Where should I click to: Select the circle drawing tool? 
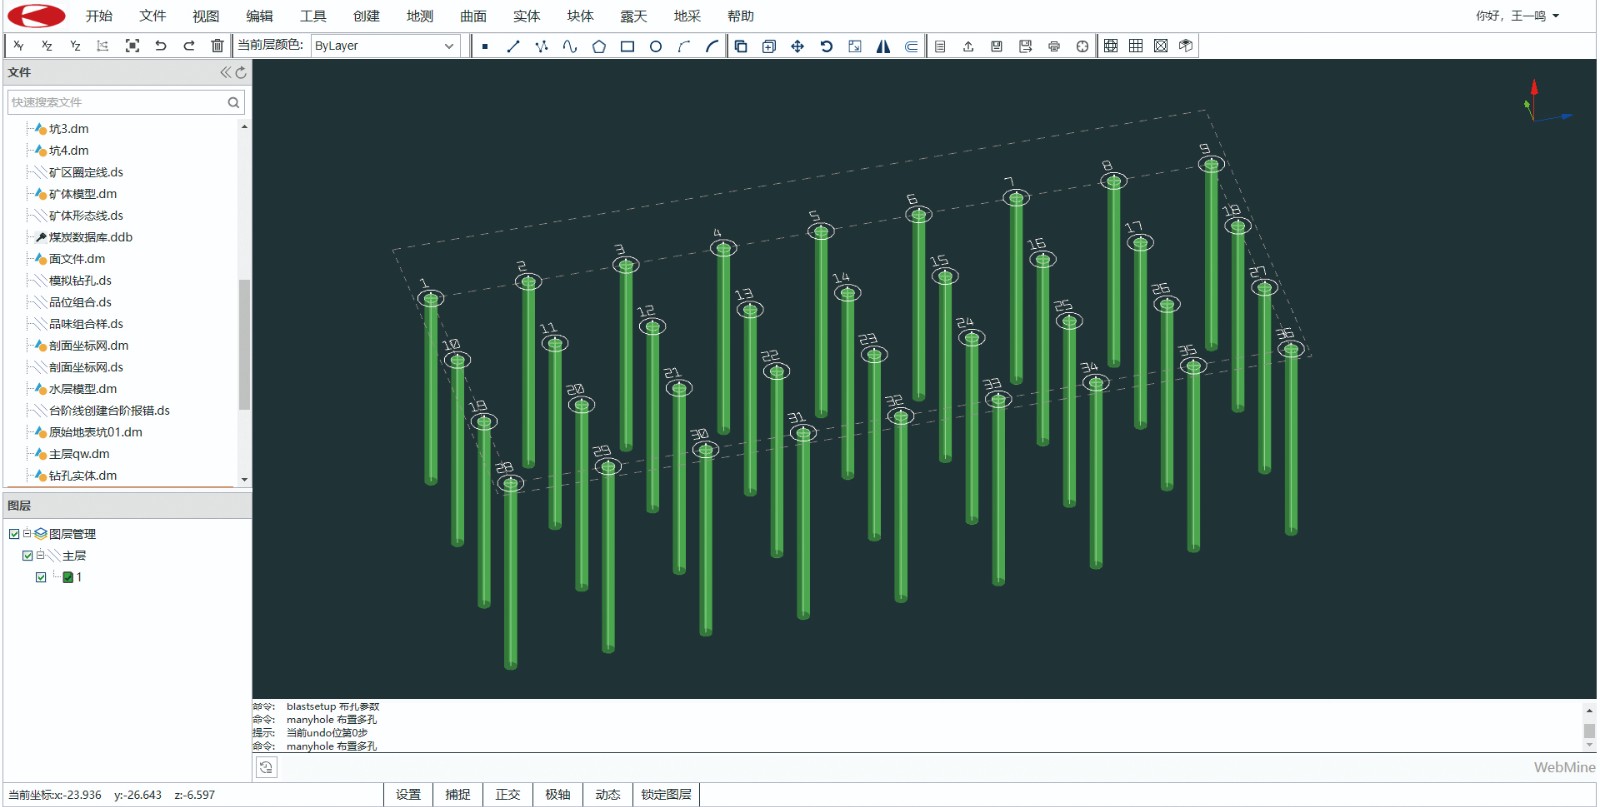click(656, 46)
